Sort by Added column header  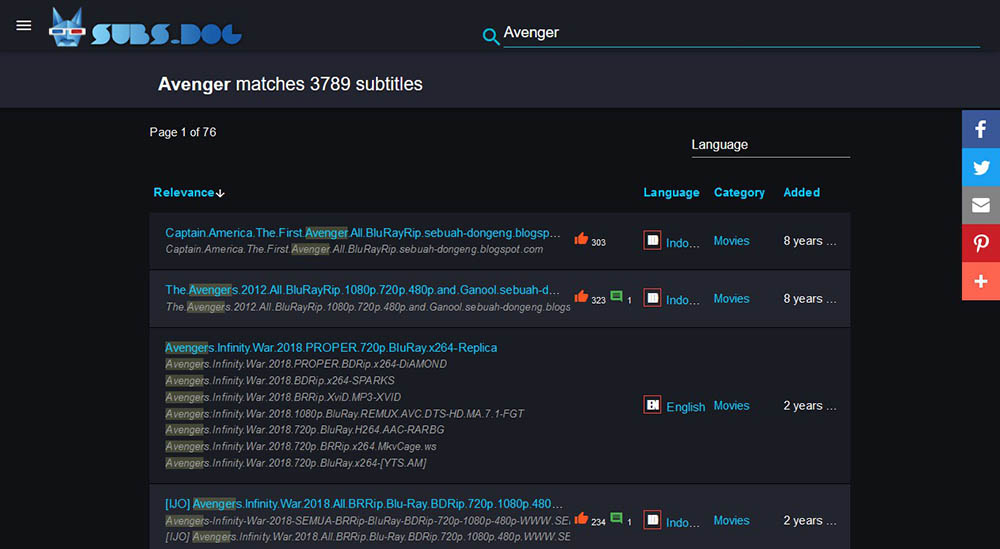click(801, 192)
